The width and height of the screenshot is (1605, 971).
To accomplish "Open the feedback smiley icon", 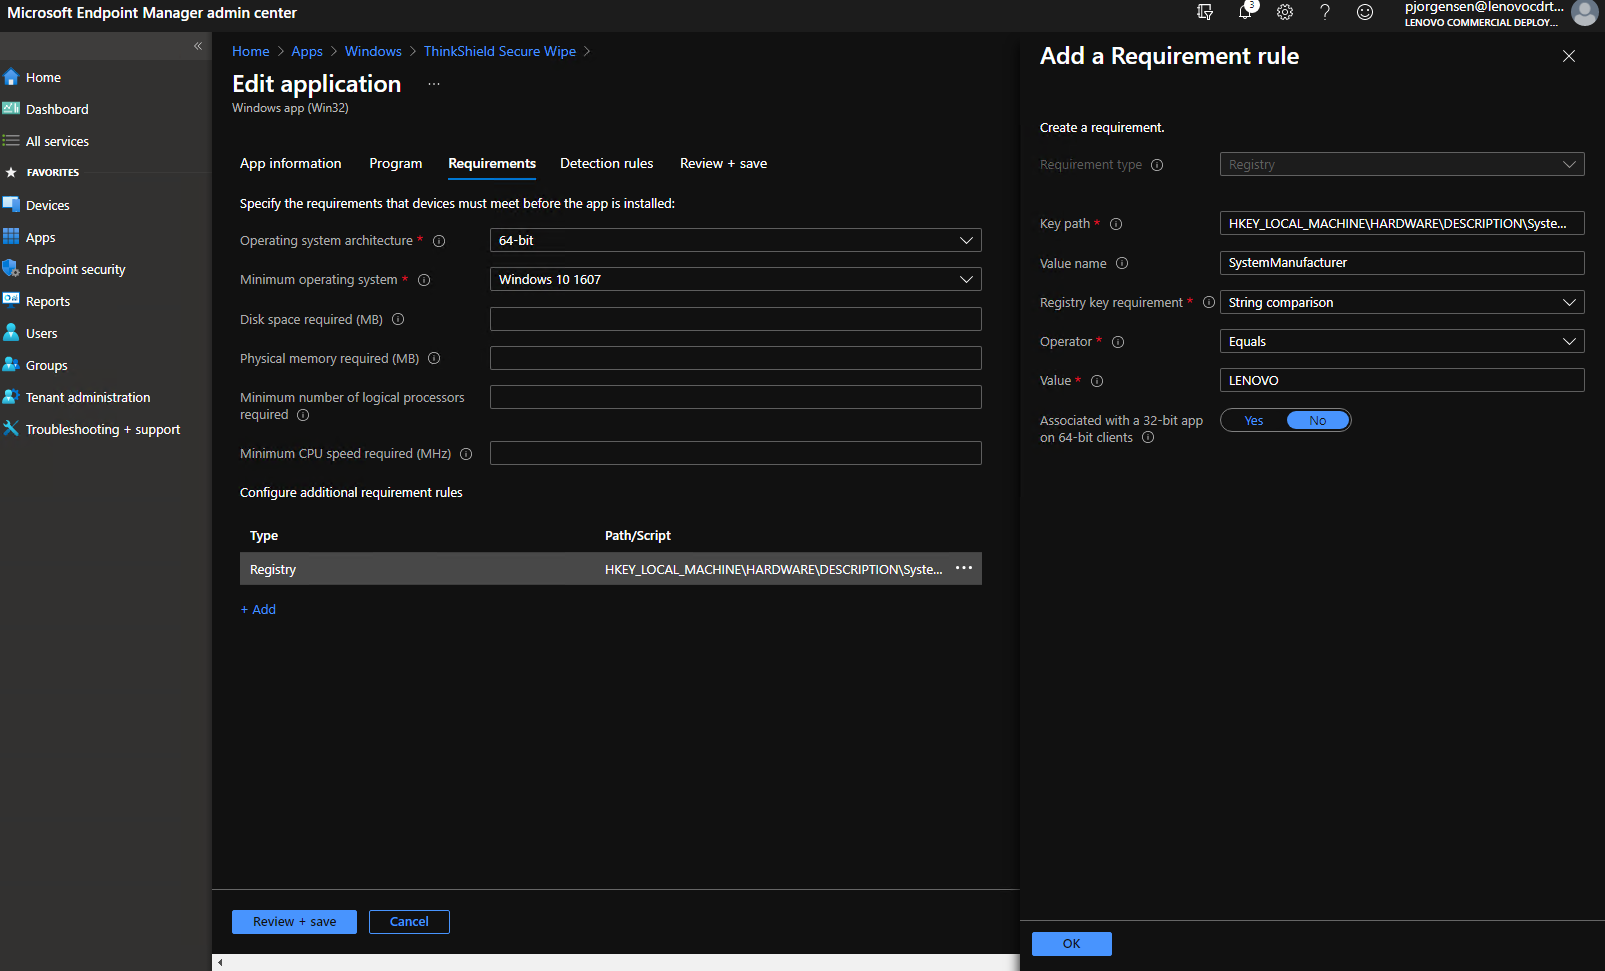I will 1365,12.
